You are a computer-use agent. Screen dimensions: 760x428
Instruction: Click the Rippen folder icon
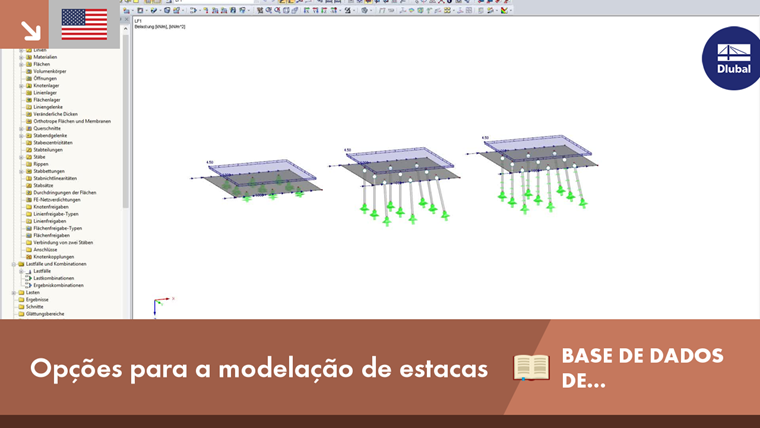click(29, 164)
